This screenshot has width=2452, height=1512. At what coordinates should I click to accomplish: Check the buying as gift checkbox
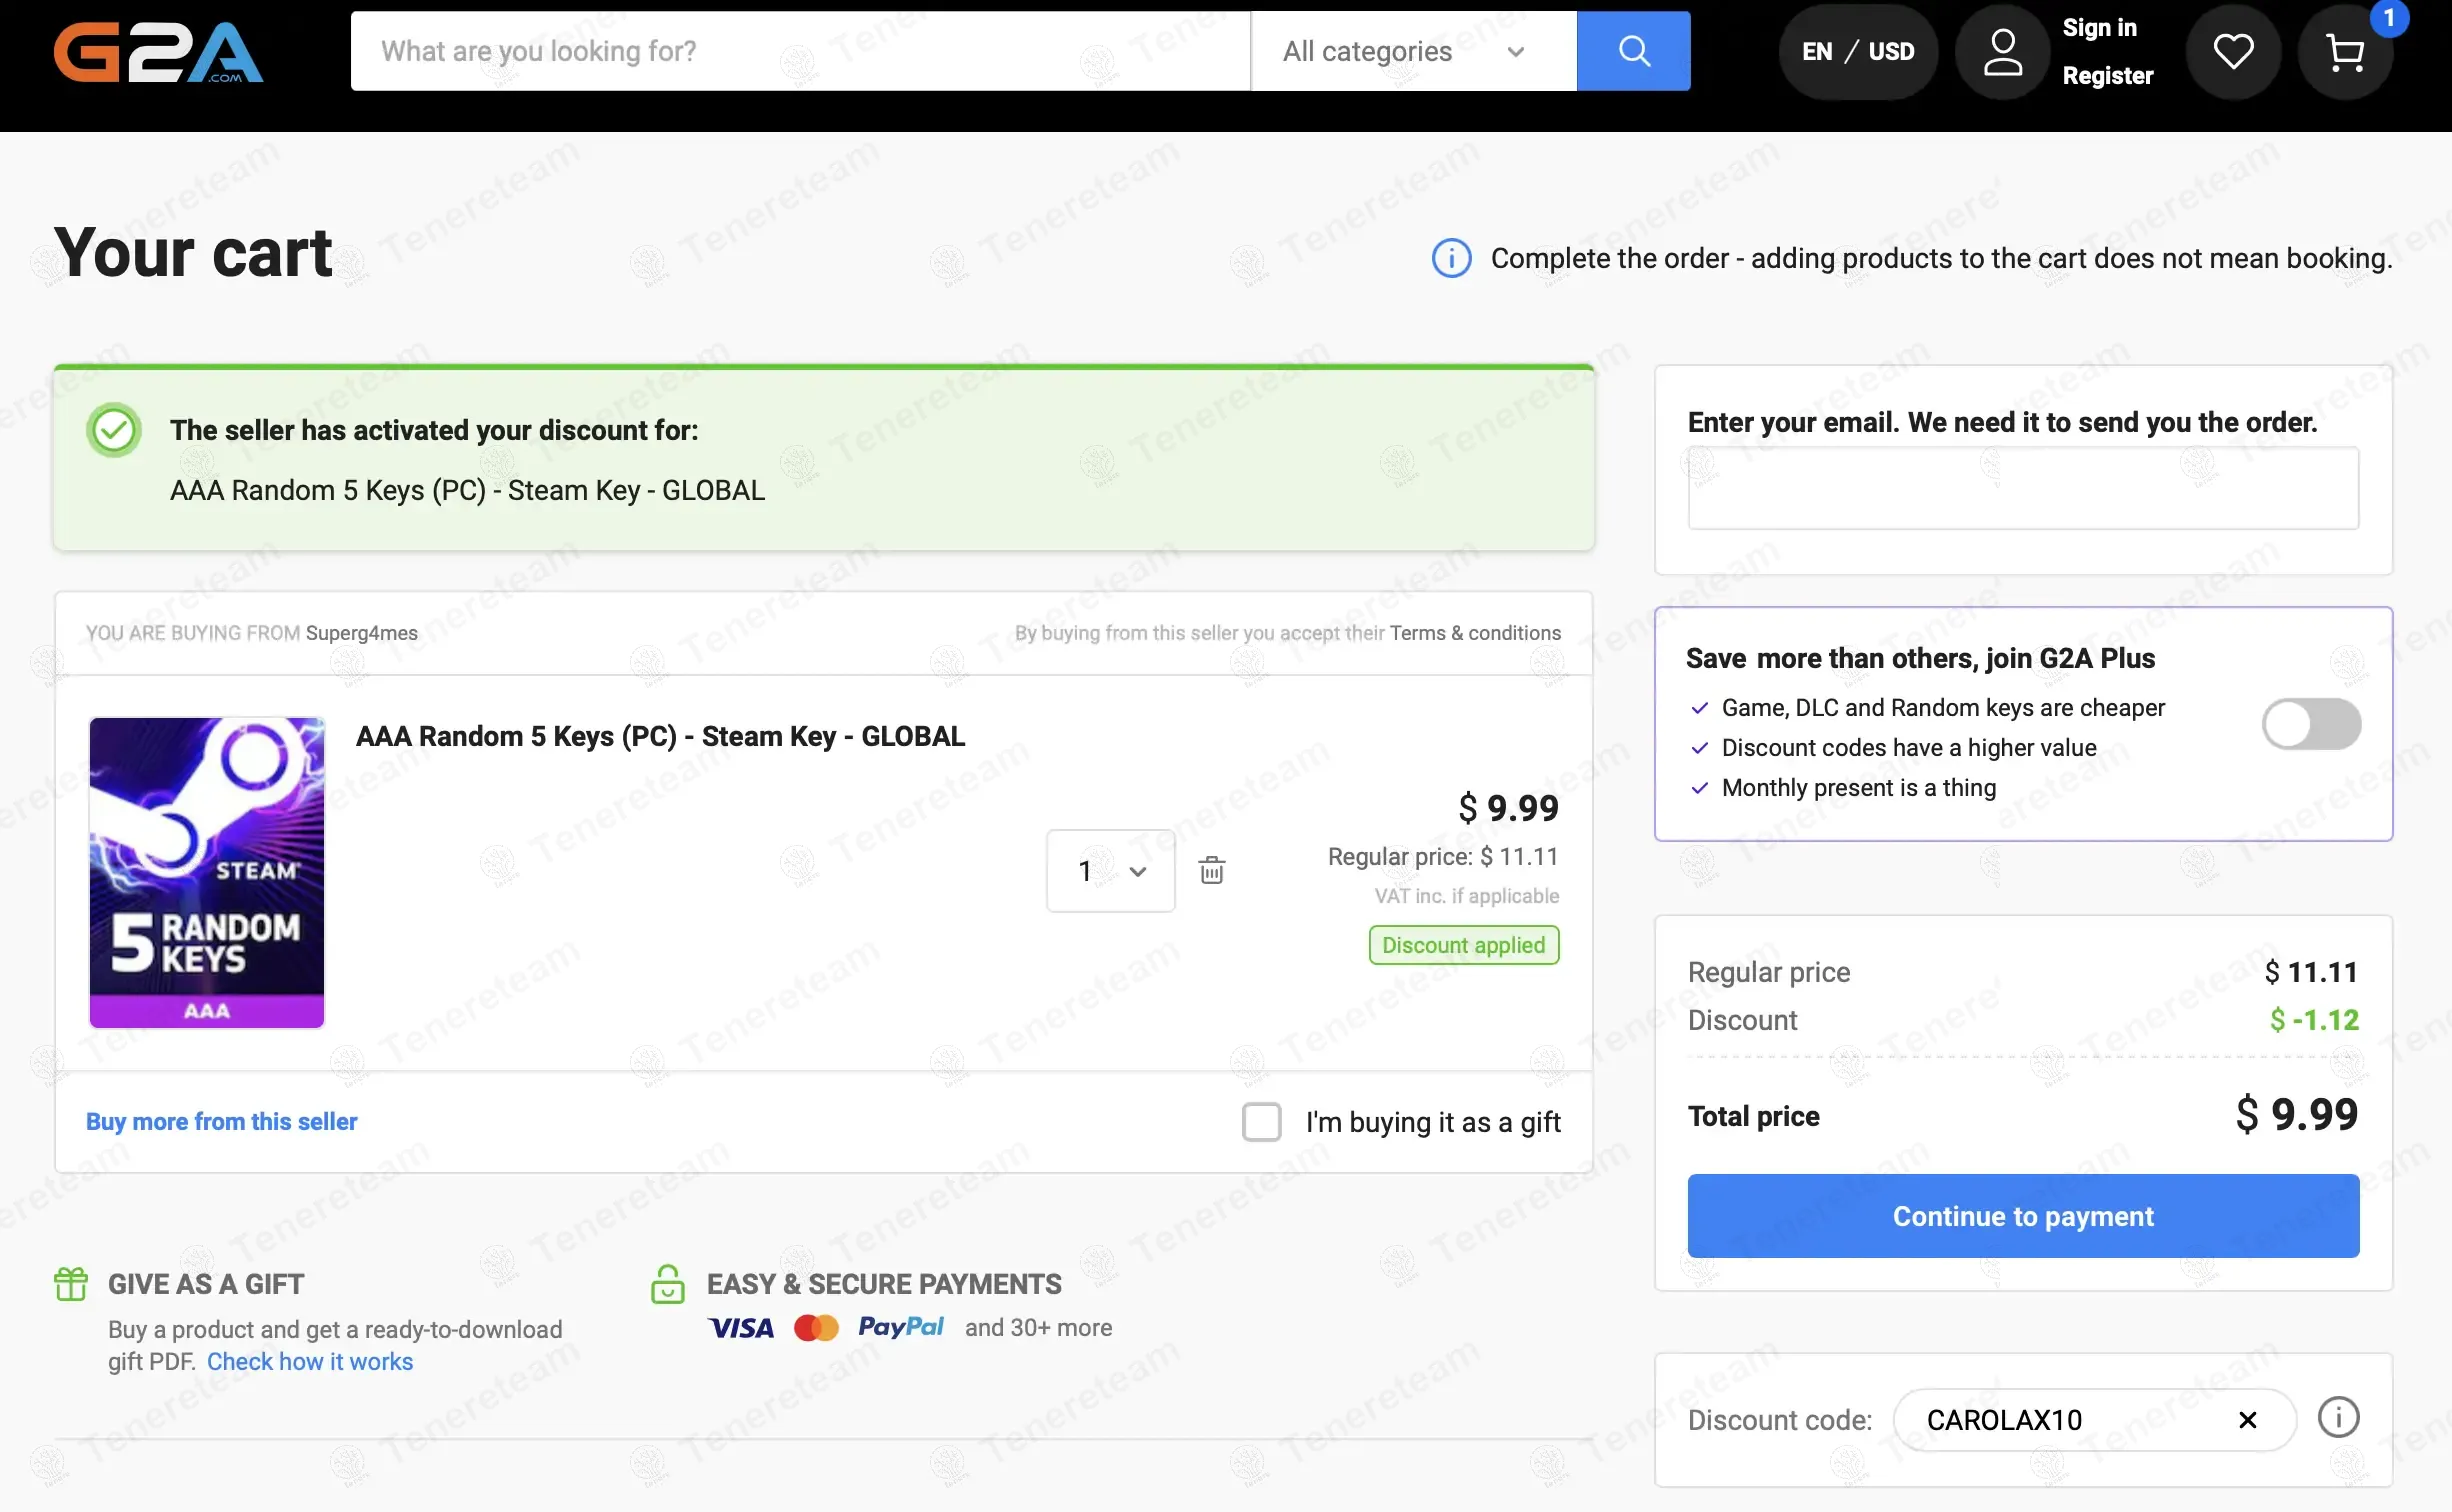click(x=1261, y=1122)
